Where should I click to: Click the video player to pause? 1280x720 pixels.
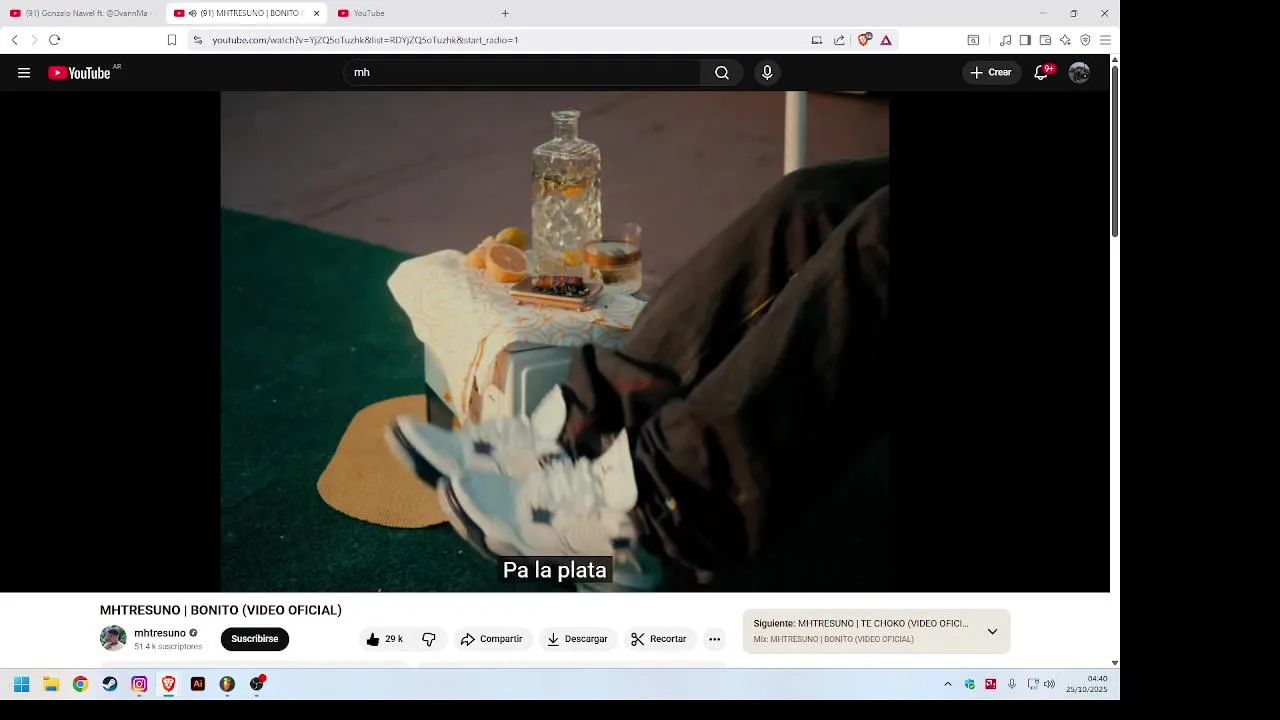[x=554, y=340]
